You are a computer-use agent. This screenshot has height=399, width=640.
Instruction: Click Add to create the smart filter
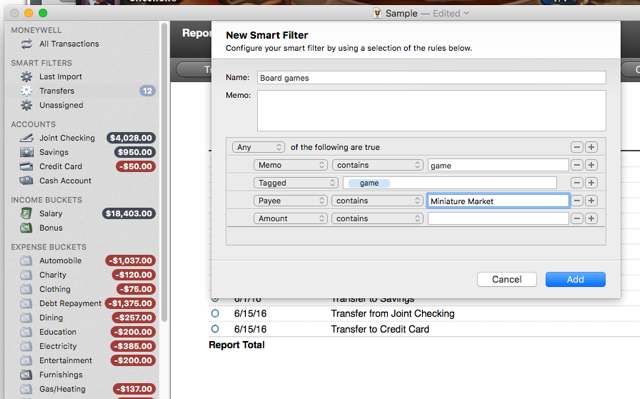575,279
